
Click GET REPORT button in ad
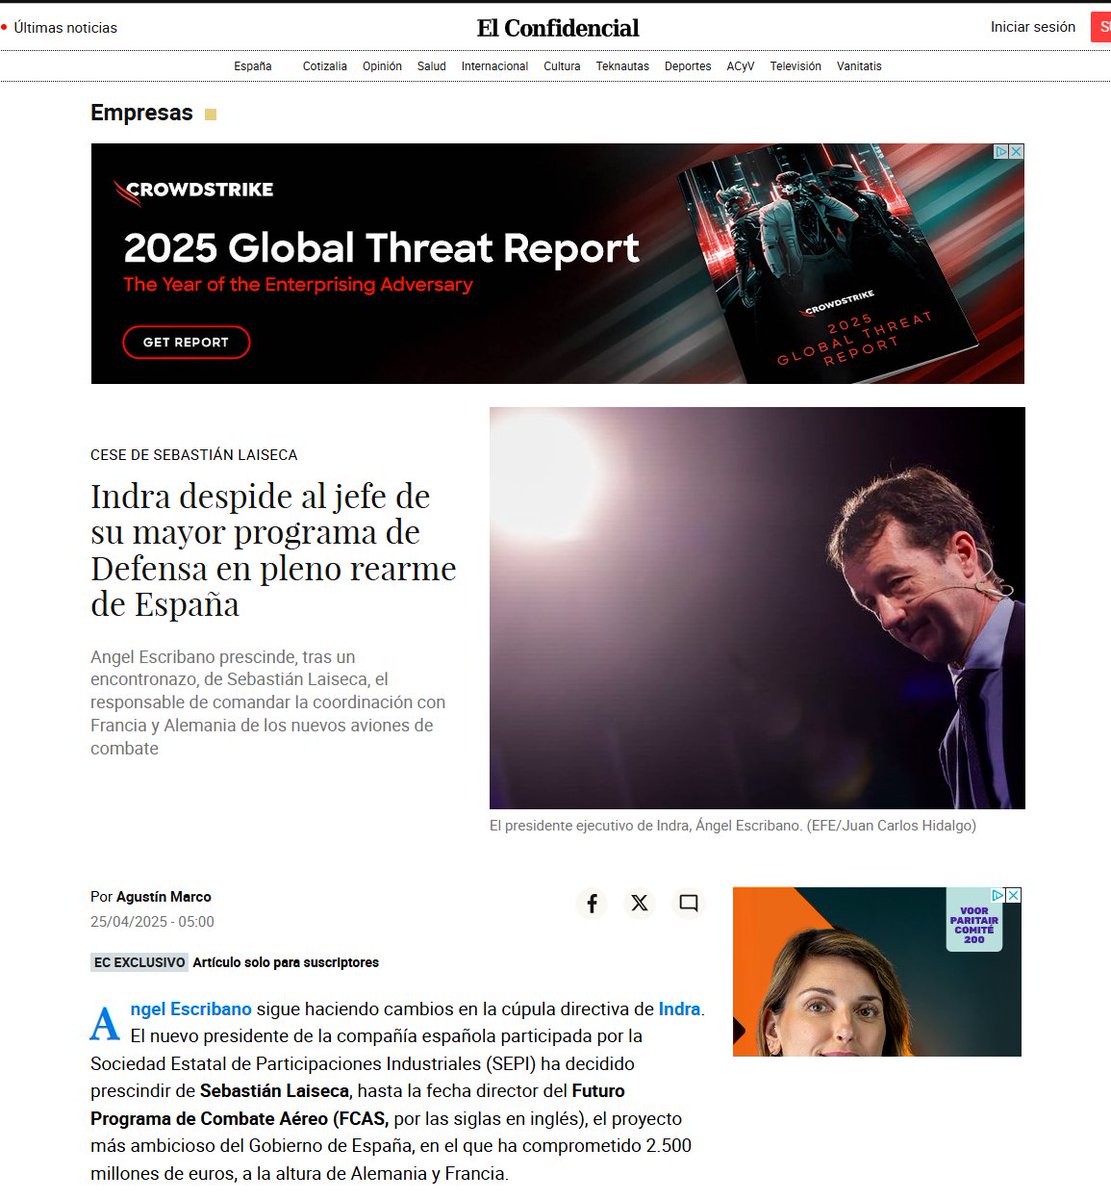tap(186, 342)
